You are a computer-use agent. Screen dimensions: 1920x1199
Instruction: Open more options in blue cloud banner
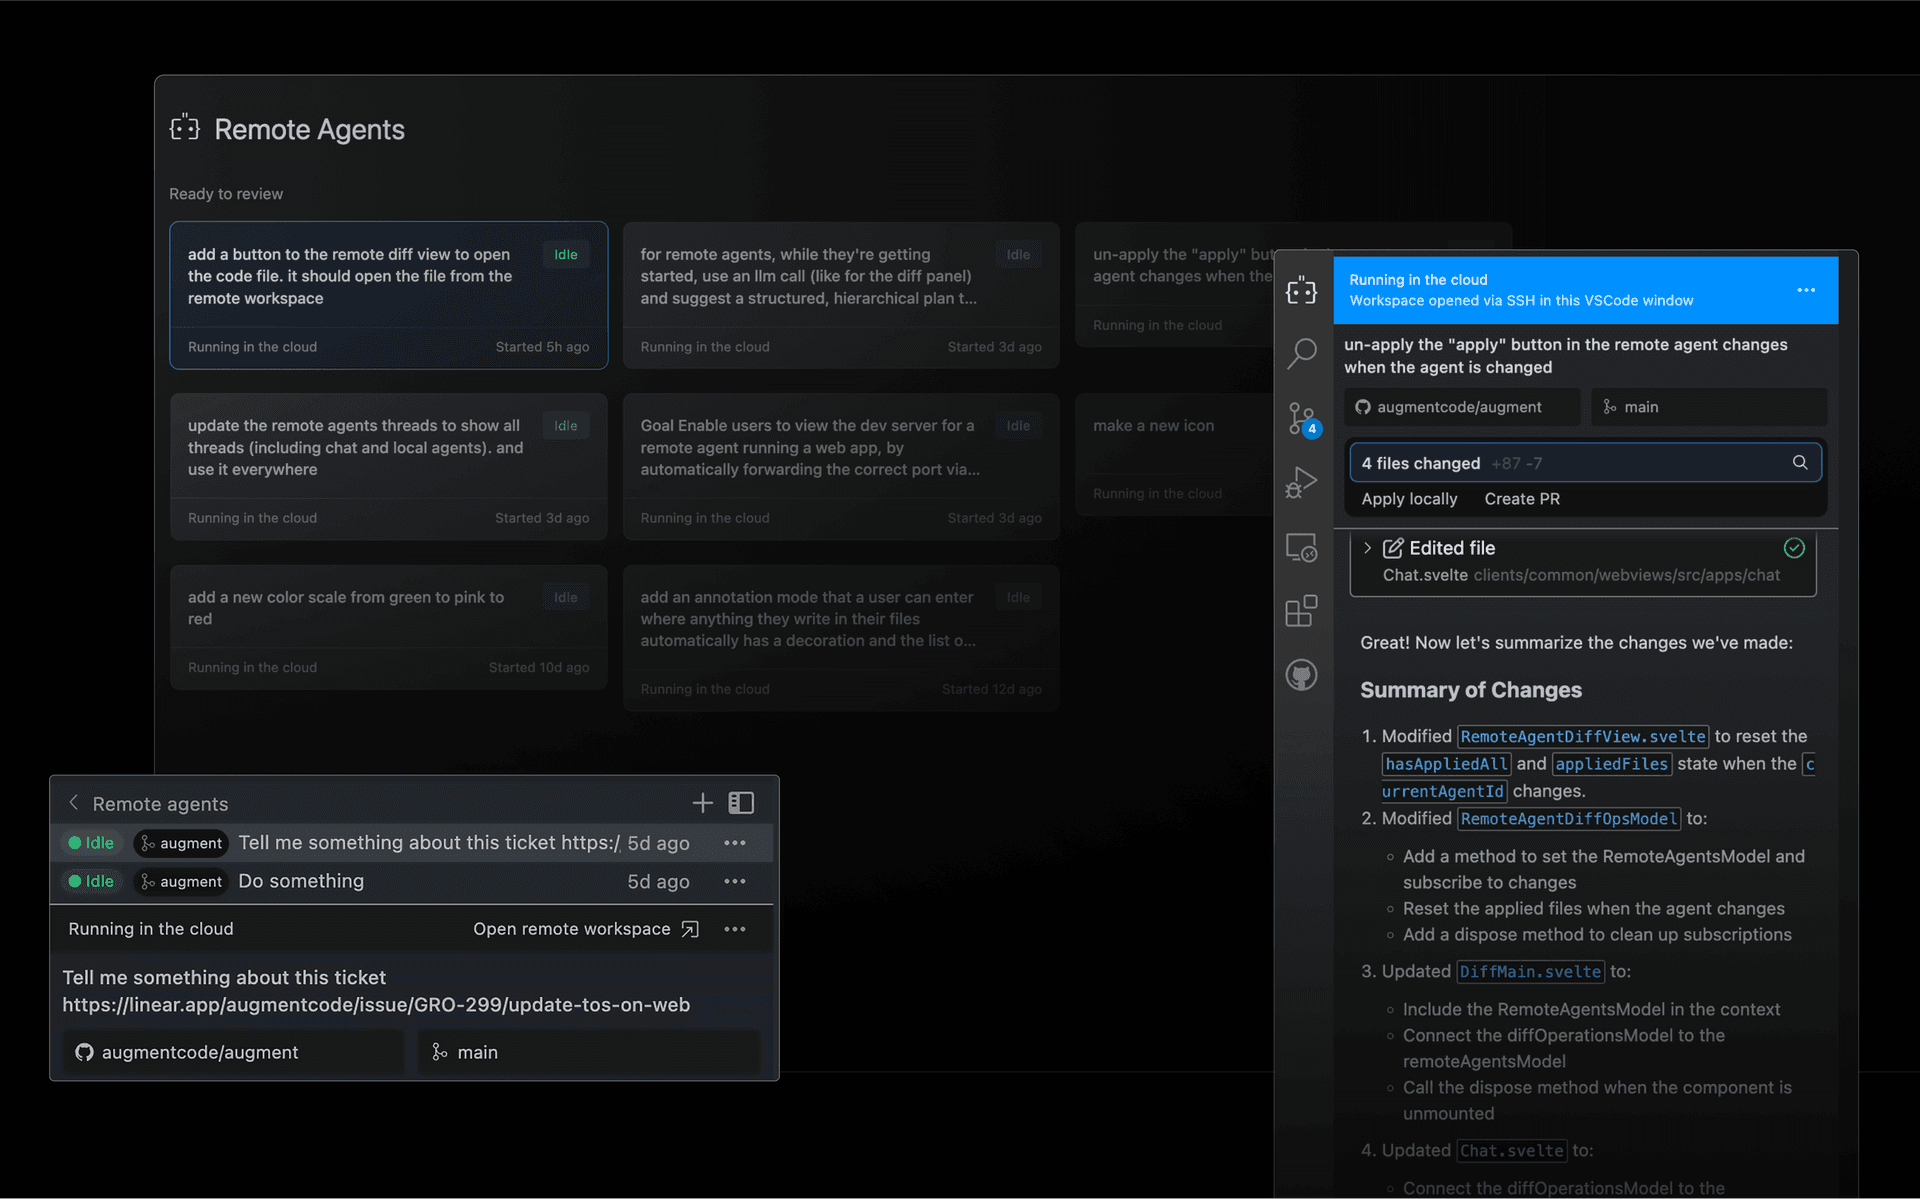point(1805,290)
